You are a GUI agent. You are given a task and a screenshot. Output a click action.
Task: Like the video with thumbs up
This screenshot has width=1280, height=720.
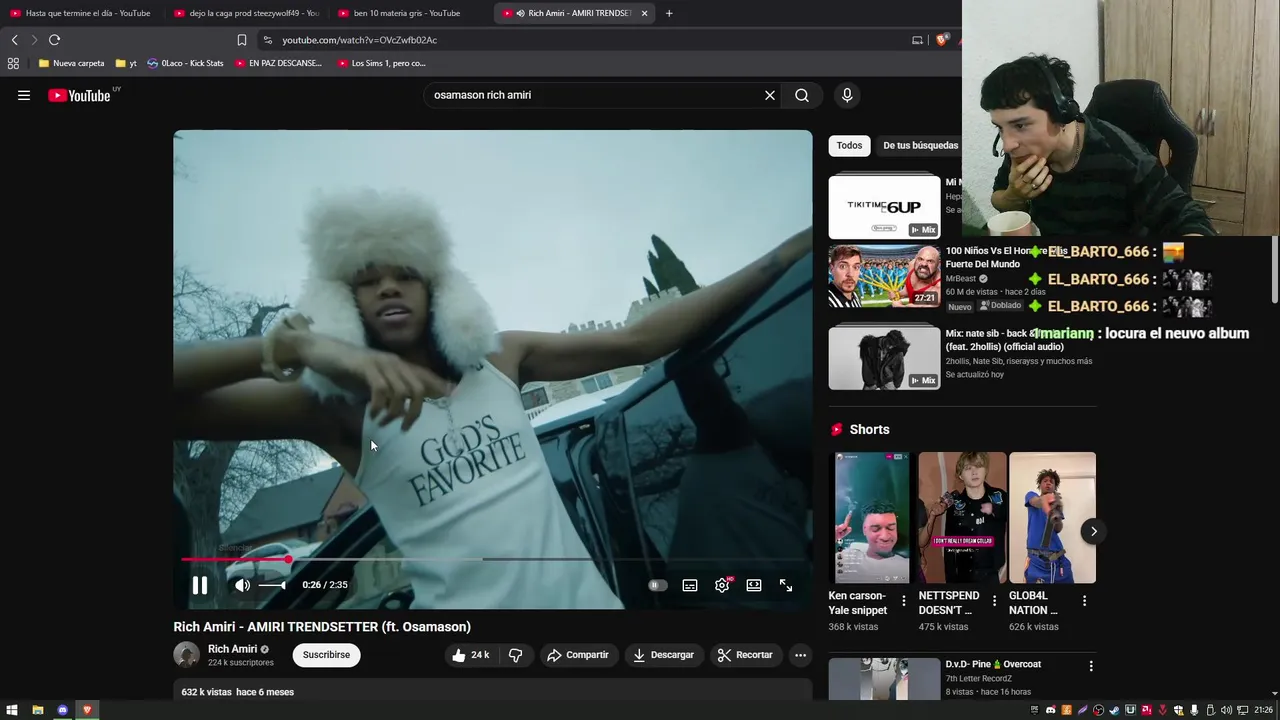pyautogui.click(x=470, y=655)
